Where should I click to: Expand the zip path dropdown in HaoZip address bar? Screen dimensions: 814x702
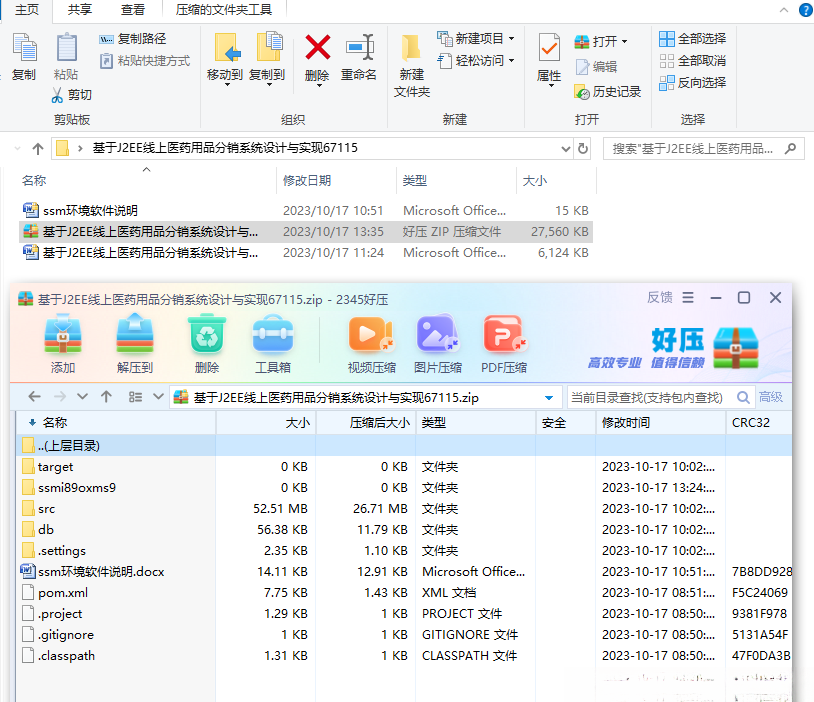(546, 397)
